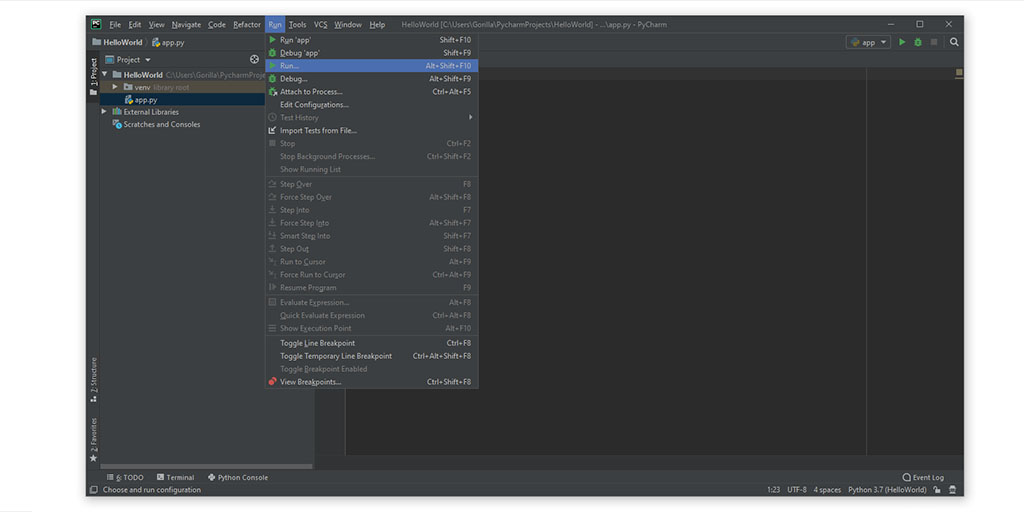Select Toggle Temporary Line Breakpoint entry
The image size is (1024, 512).
tap(372, 356)
